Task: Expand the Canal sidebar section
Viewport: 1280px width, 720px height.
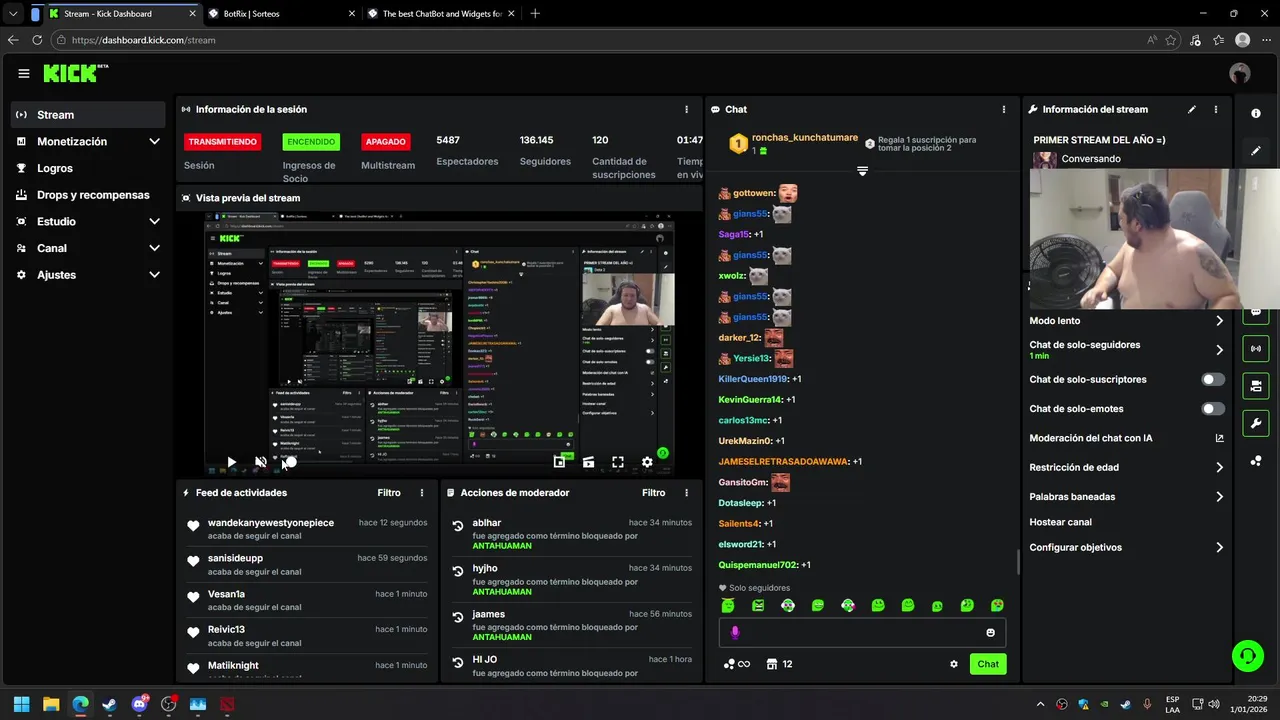Action: [88, 248]
